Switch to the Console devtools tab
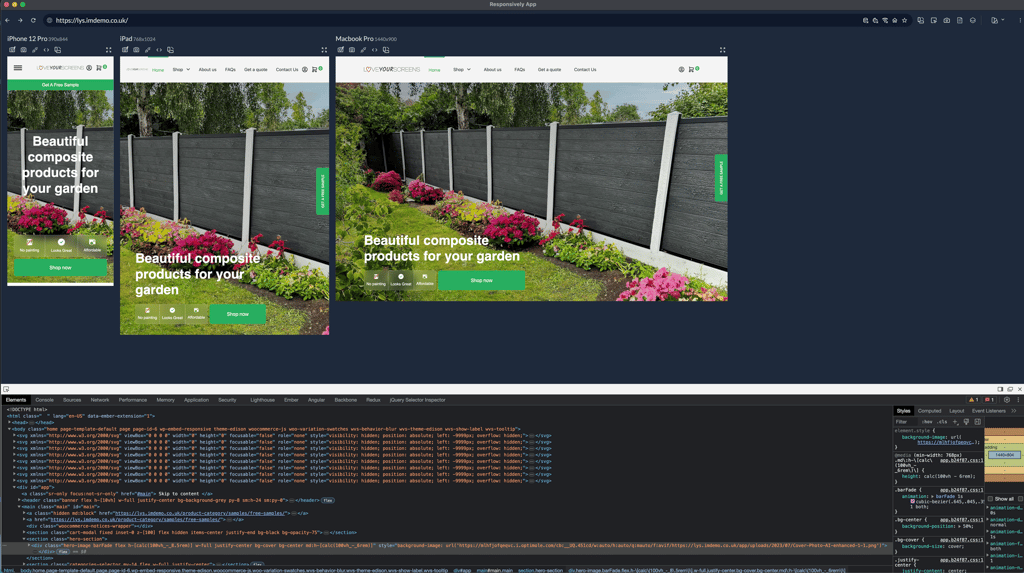 click(44, 400)
